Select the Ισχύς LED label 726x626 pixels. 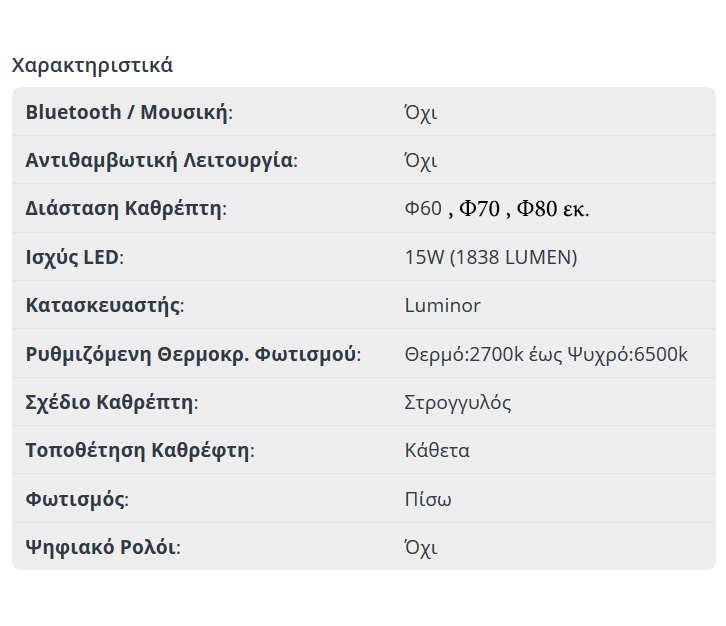tap(72, 257)
